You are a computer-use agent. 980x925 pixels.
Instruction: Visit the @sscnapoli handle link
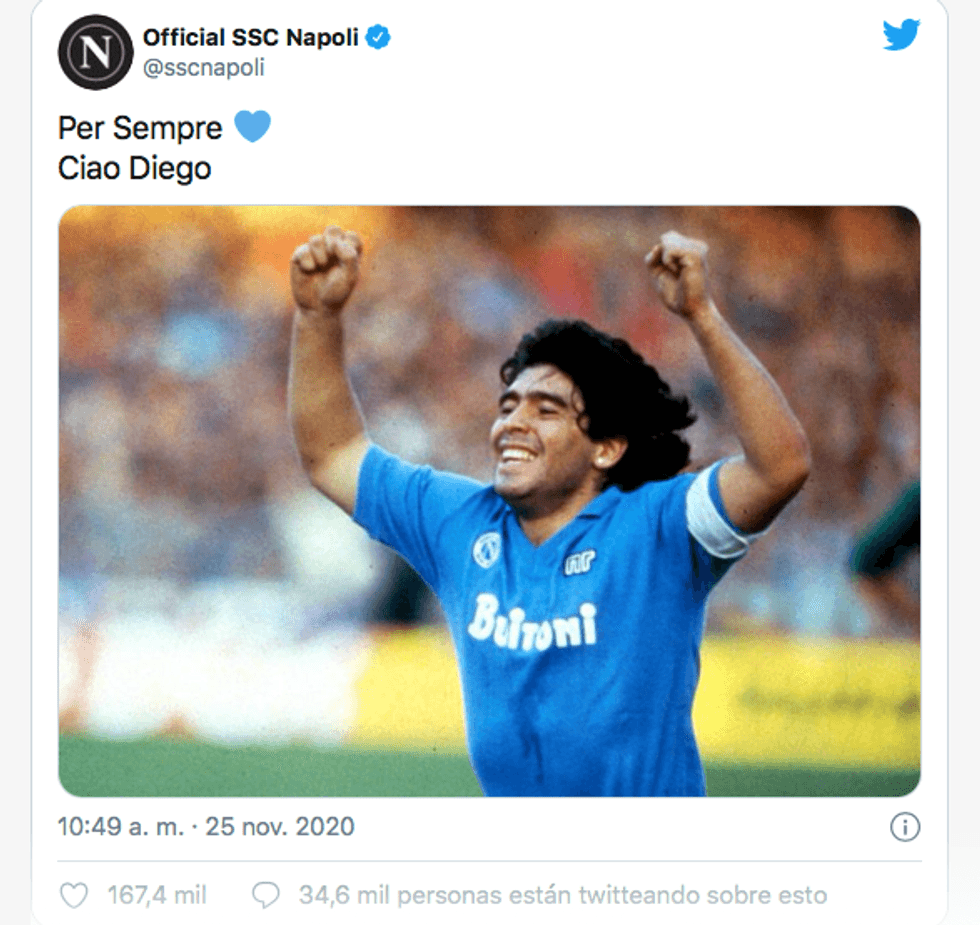(204, 68)
